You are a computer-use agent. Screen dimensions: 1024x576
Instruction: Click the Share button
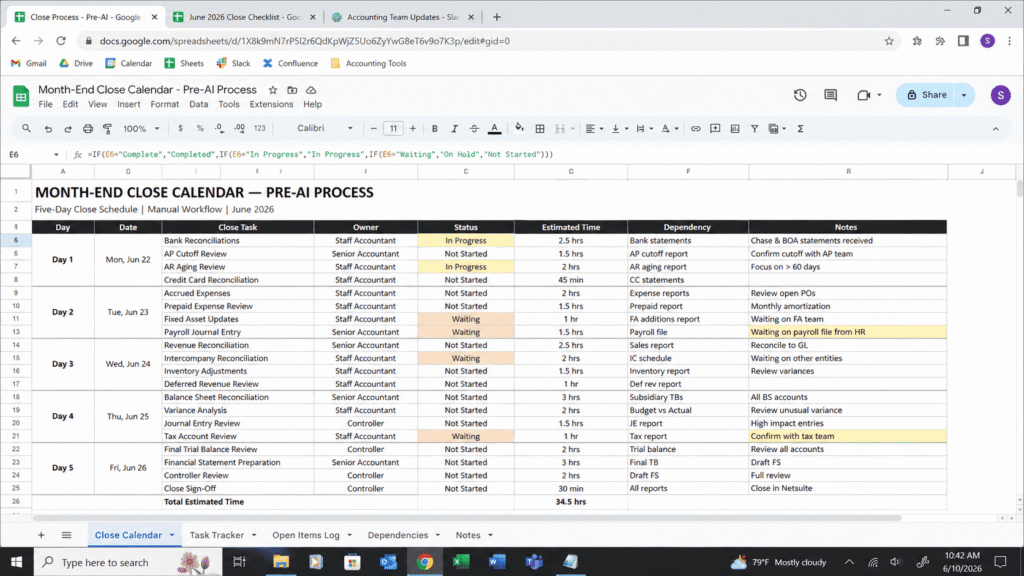[x=926, y=95]
